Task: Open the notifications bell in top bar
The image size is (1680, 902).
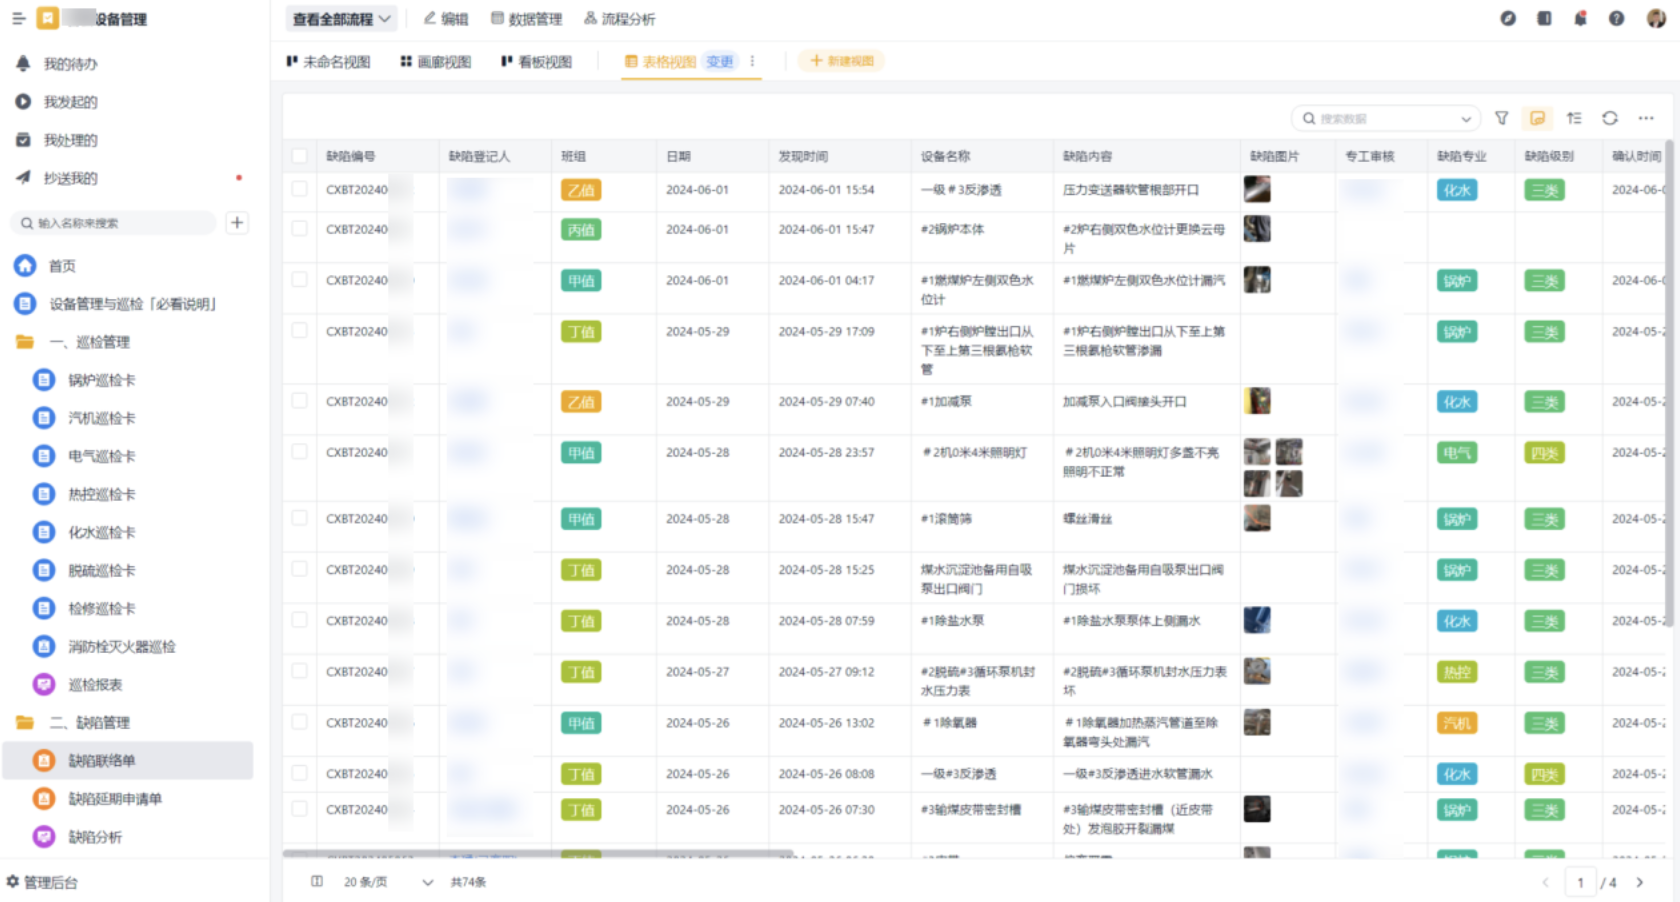Action: click(x=1580, y=18)
